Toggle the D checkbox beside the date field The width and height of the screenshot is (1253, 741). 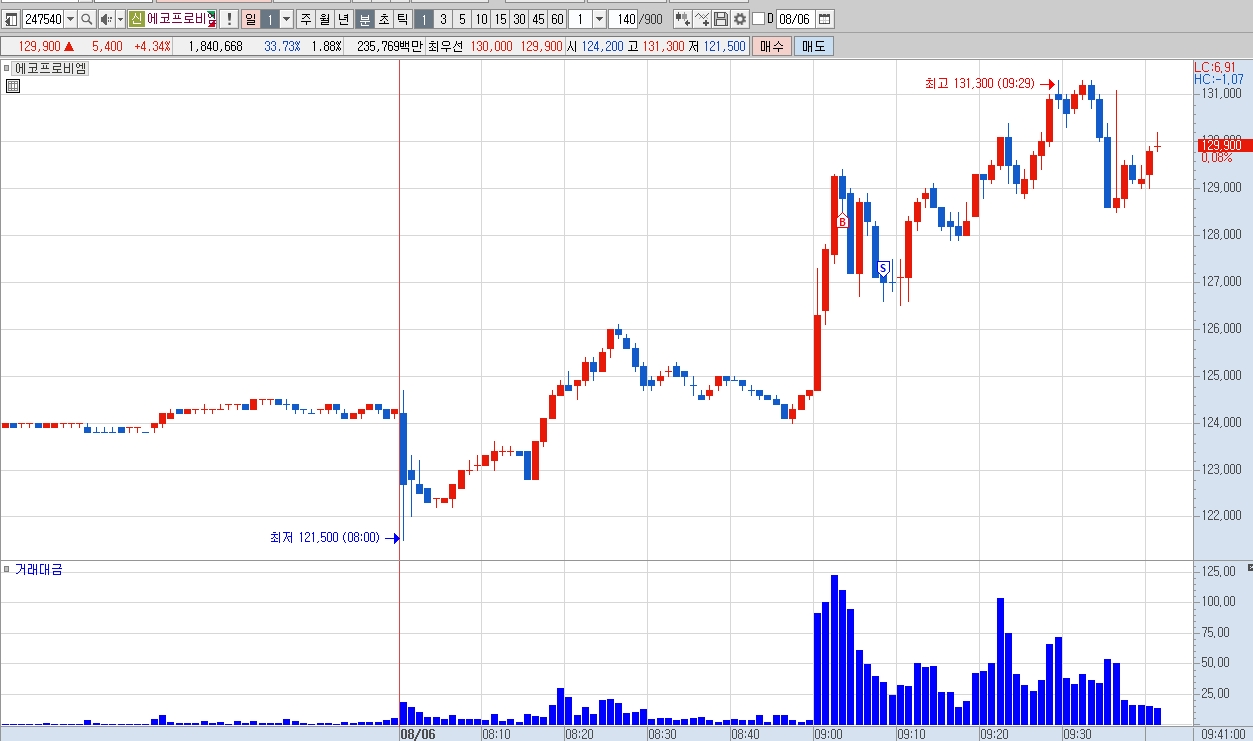758,19
